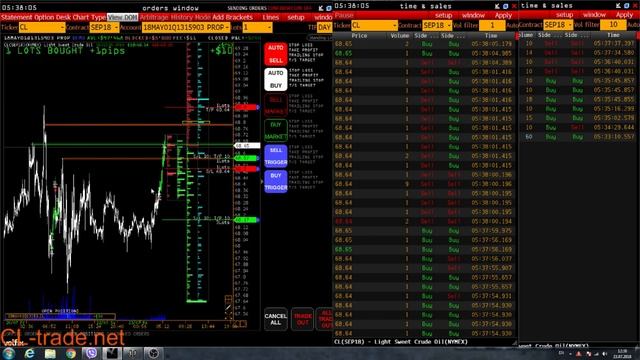Open setup menu in second time & sales window
The image size is (640, 360).
tap(564, 15)
